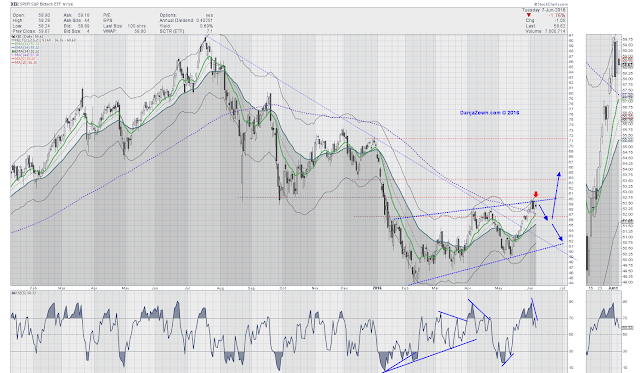Click the Ask Size value 44
640x373 pixels.
coord(87,20)
